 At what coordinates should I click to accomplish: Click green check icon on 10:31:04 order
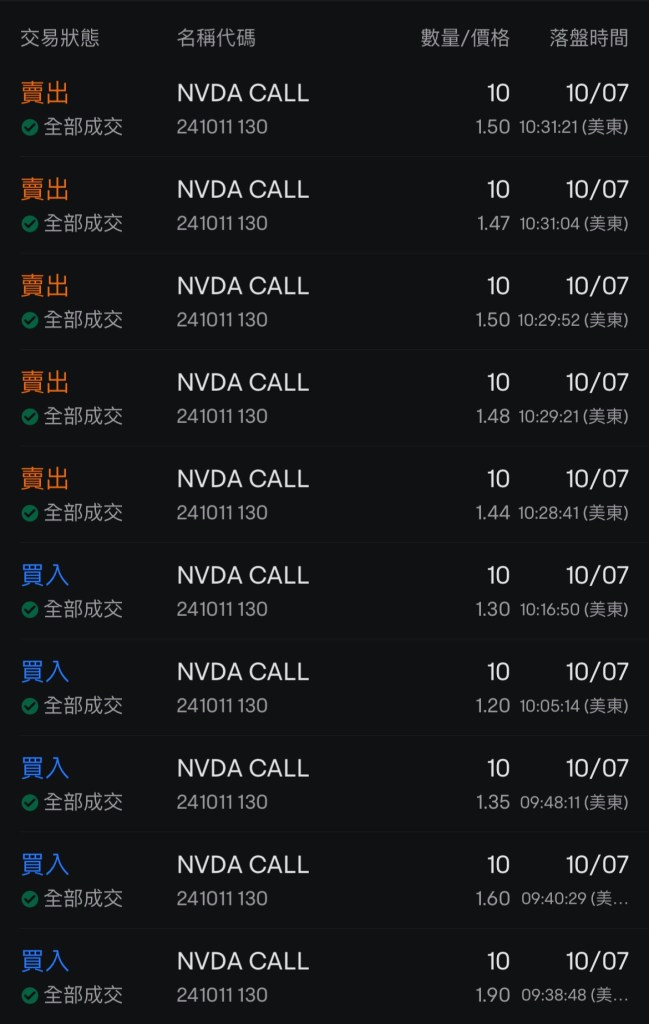[30, 223]
